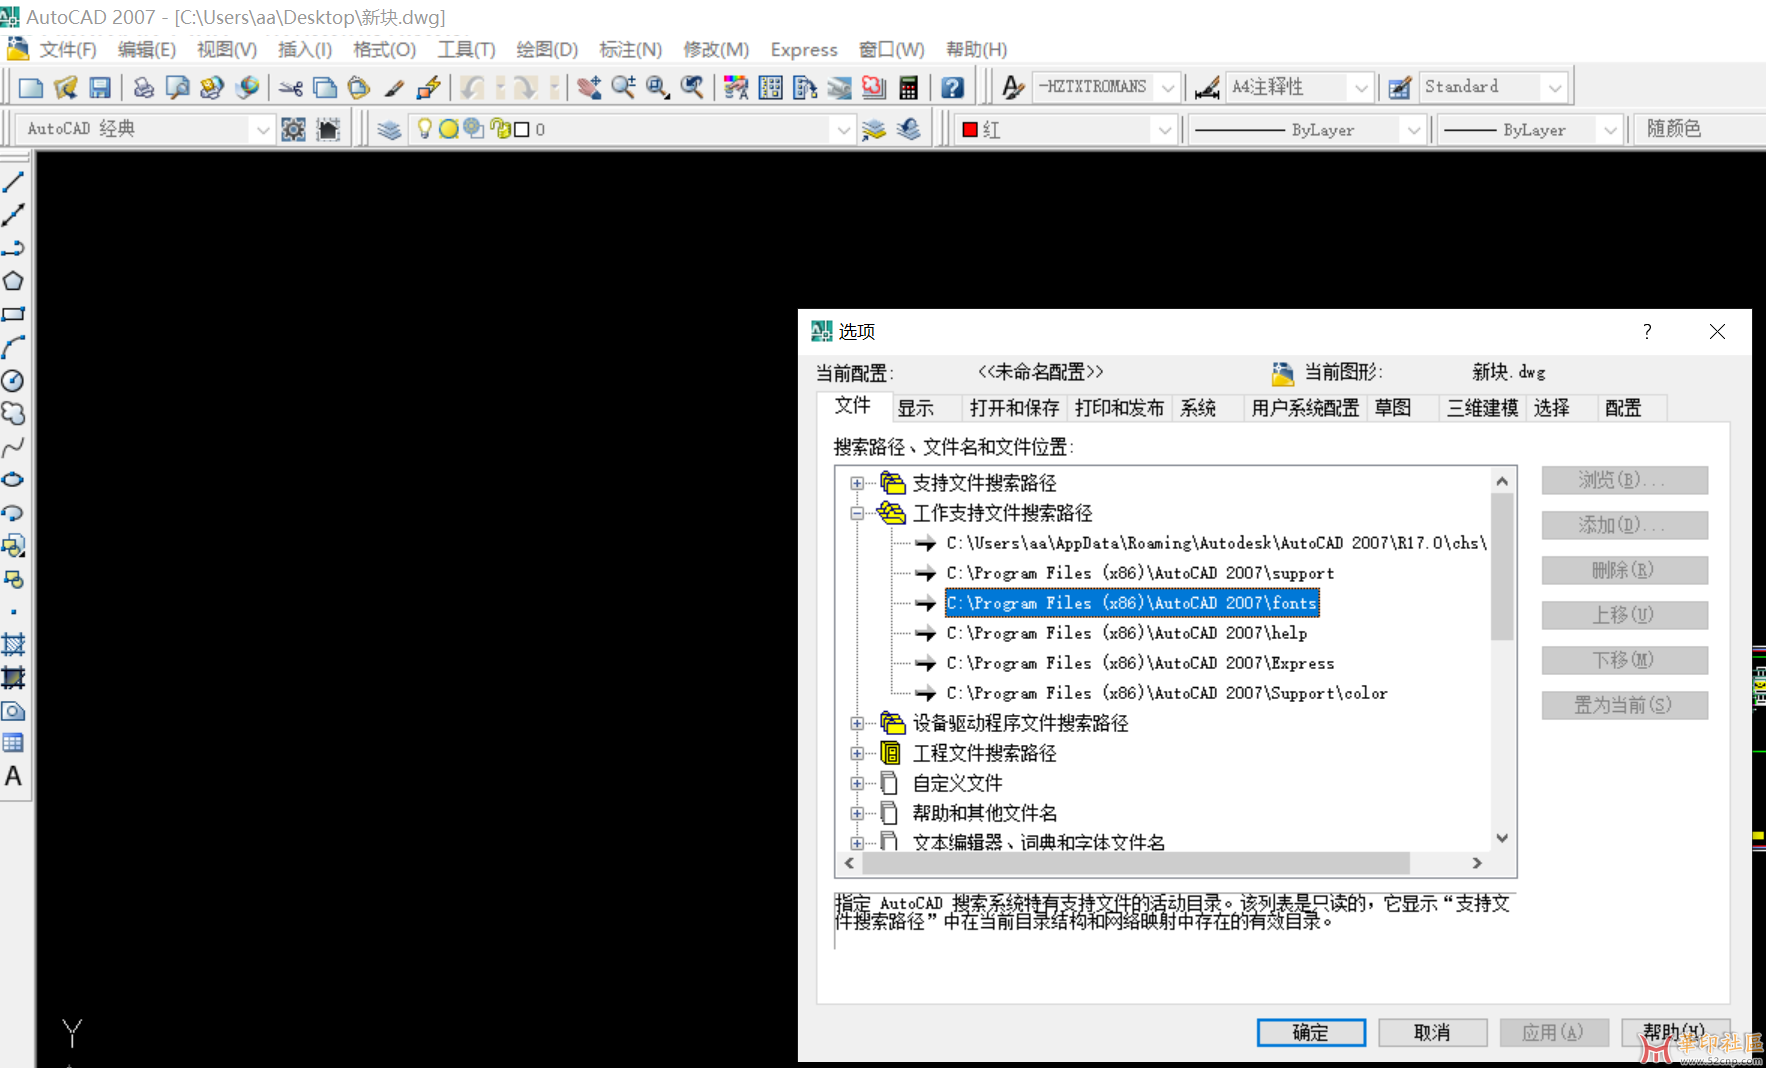Select the Polygon draw tool
Screen dimensions: 1766x1068
click(13, 281)
